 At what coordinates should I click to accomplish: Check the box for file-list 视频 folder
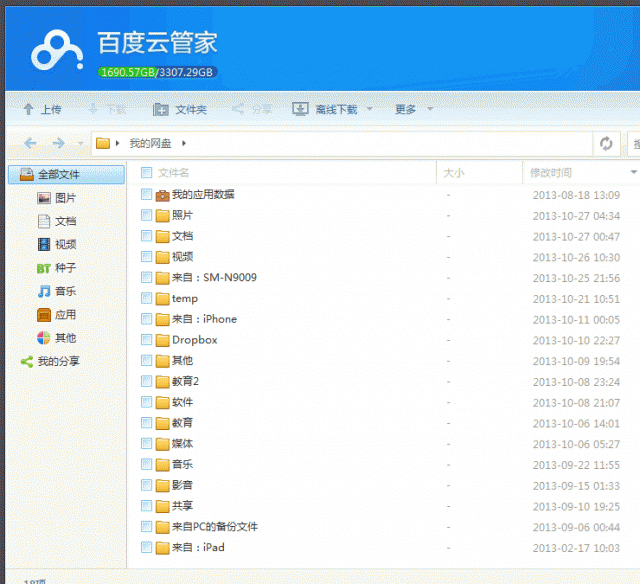pos(147,257)
